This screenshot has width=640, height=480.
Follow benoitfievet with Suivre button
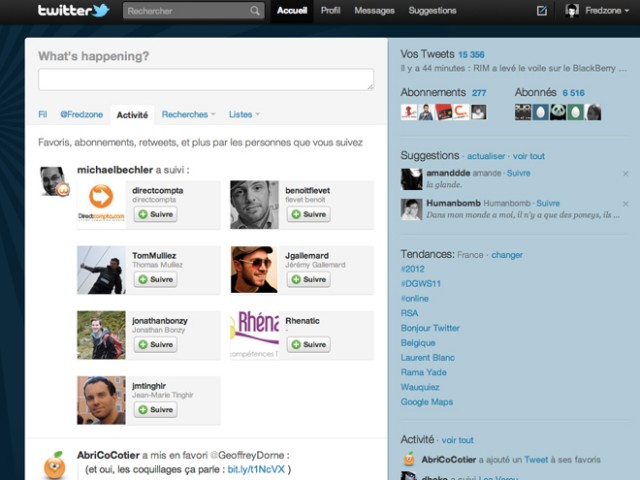click(309, 214)
